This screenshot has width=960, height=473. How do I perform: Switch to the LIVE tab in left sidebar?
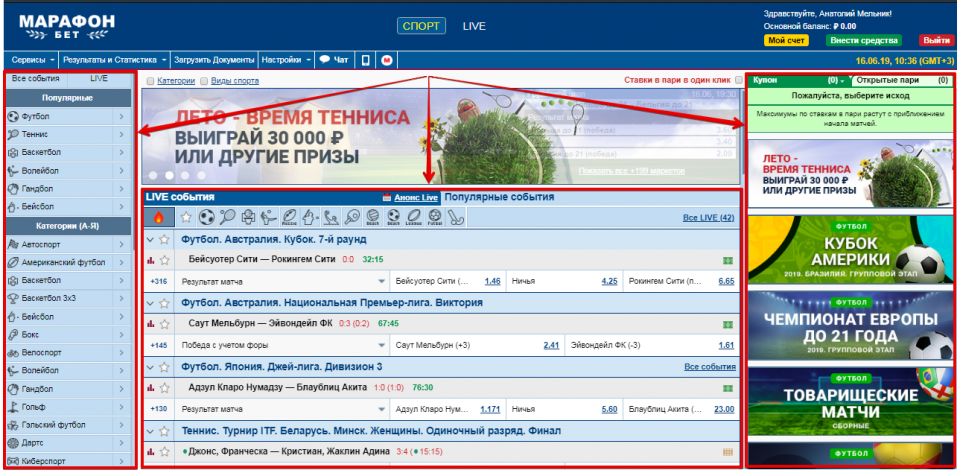[99, 78]
